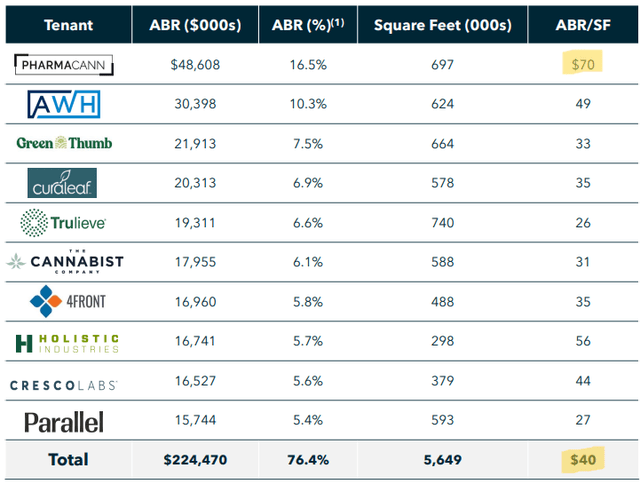640x484 pixels.
Task: Click the highlighted $40 total ABR/SF
Action: coord(583,460)
